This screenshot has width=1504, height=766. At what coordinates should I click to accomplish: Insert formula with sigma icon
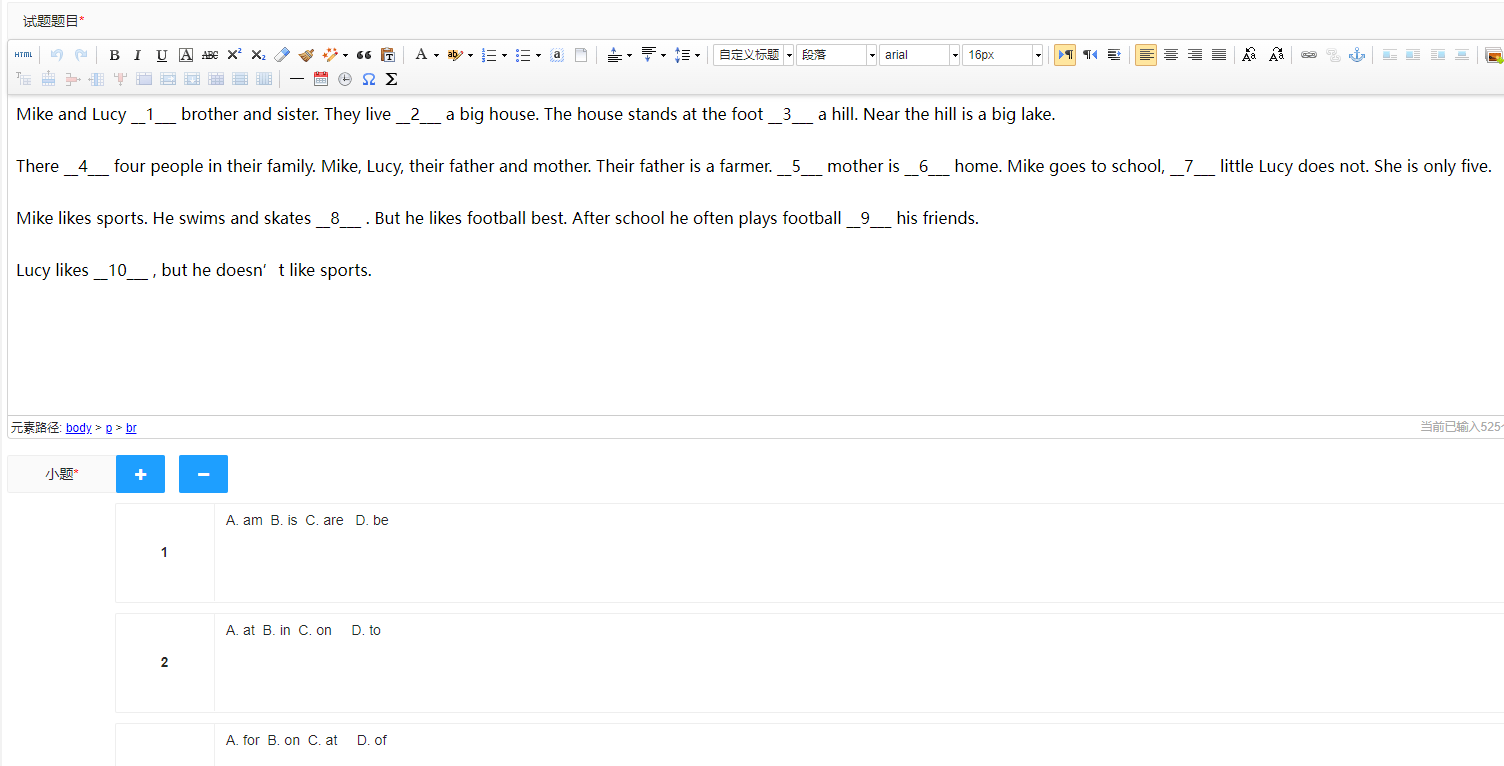(392, 79)
